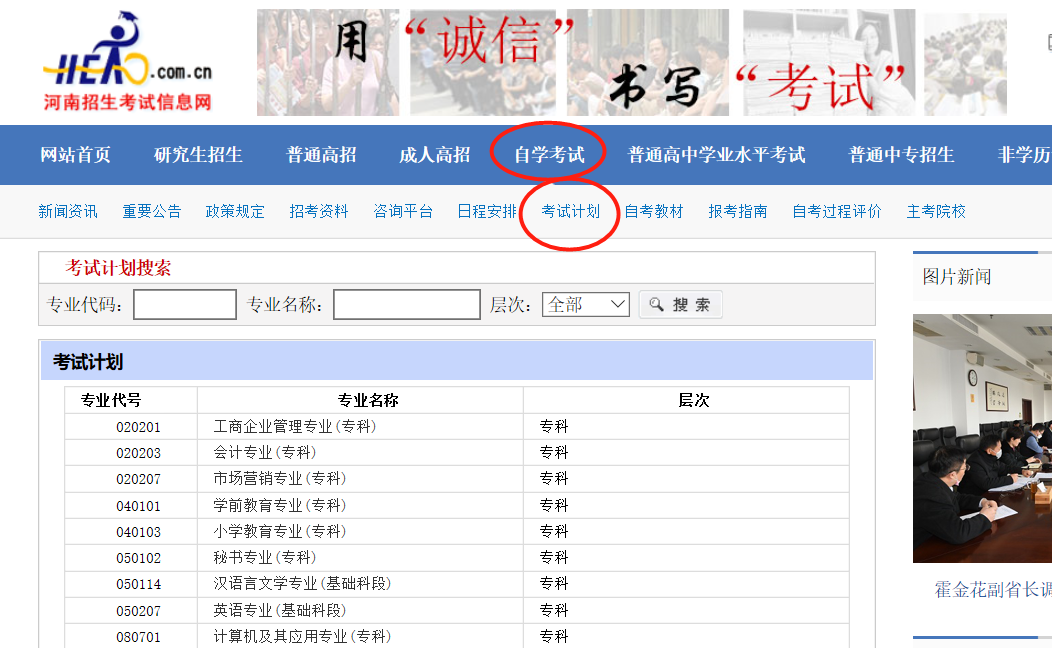The width and height of the screenshot is (1052, 648).
Task: Open the 霍金花副省长 news caption link
Action: coord(993,590)
